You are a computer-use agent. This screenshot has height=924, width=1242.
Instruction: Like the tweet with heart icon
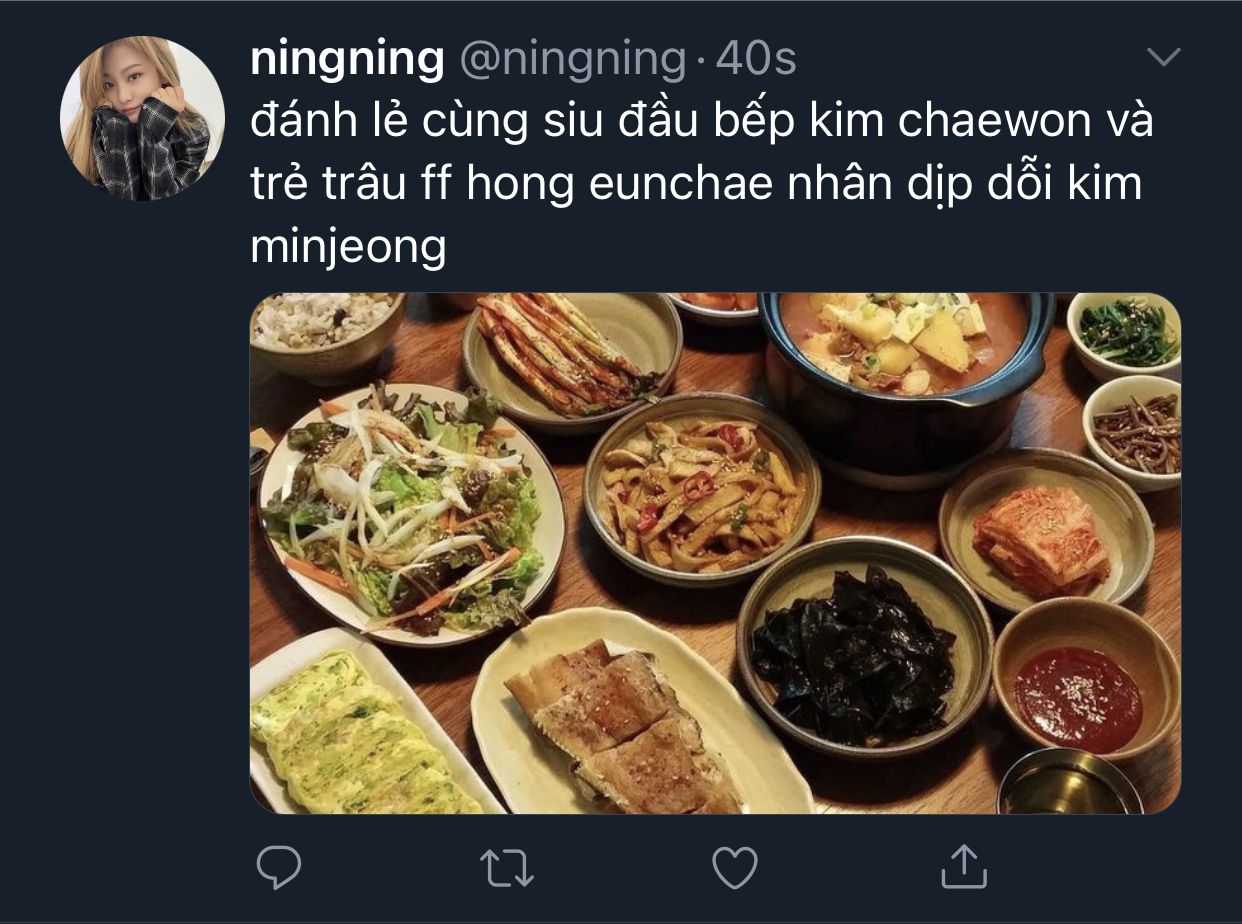coord(735,867)
